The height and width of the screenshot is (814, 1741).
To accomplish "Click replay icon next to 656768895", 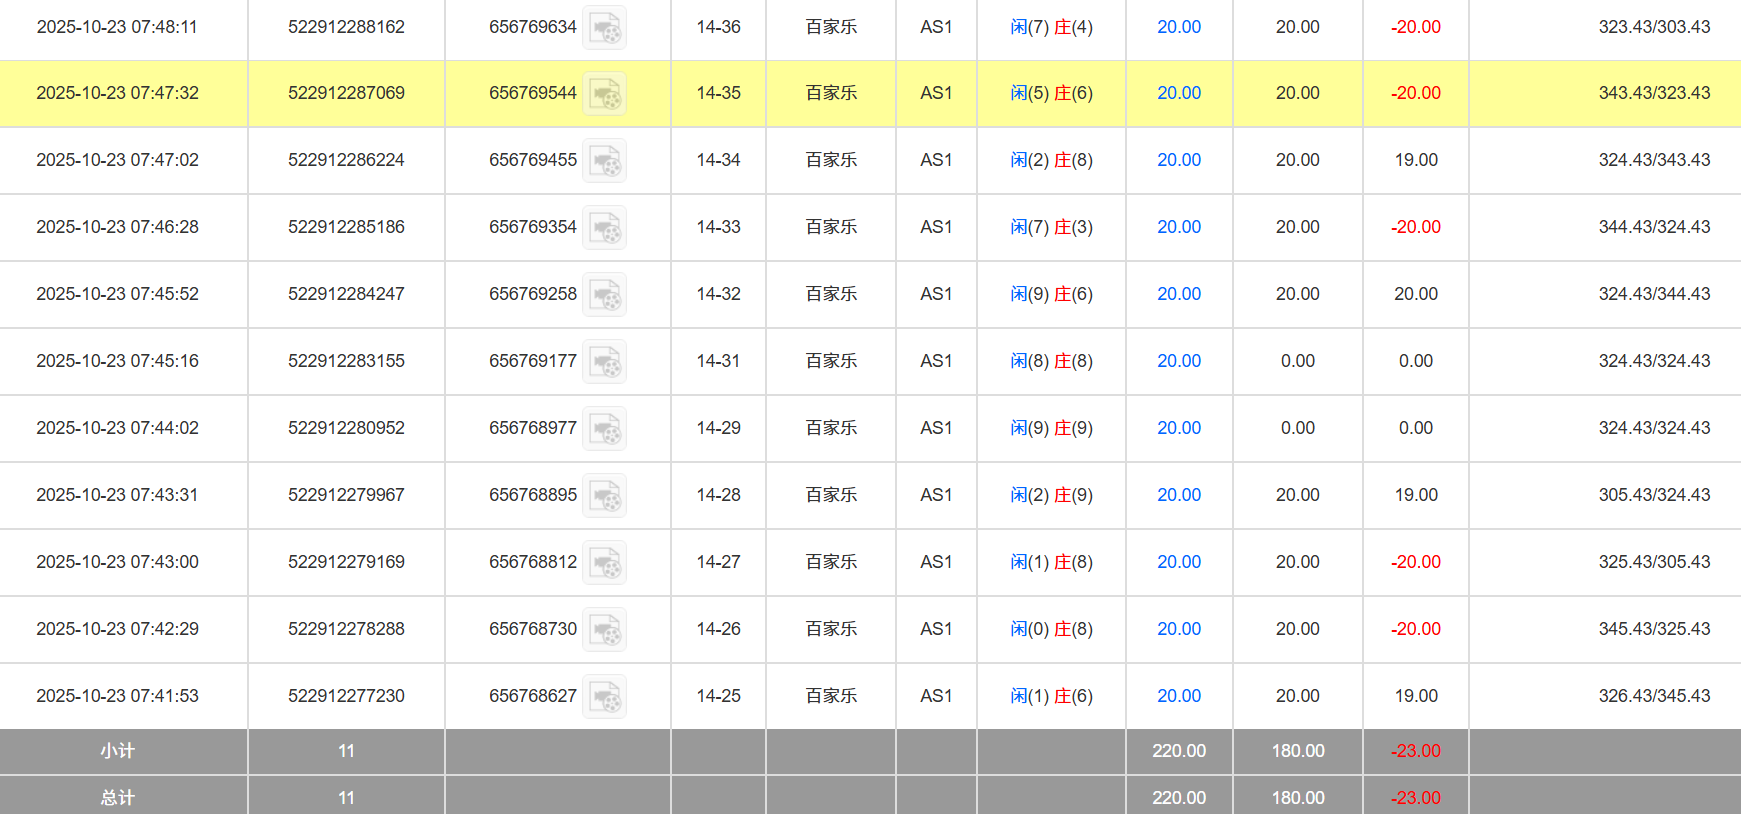I will click(x=604, y=496).
